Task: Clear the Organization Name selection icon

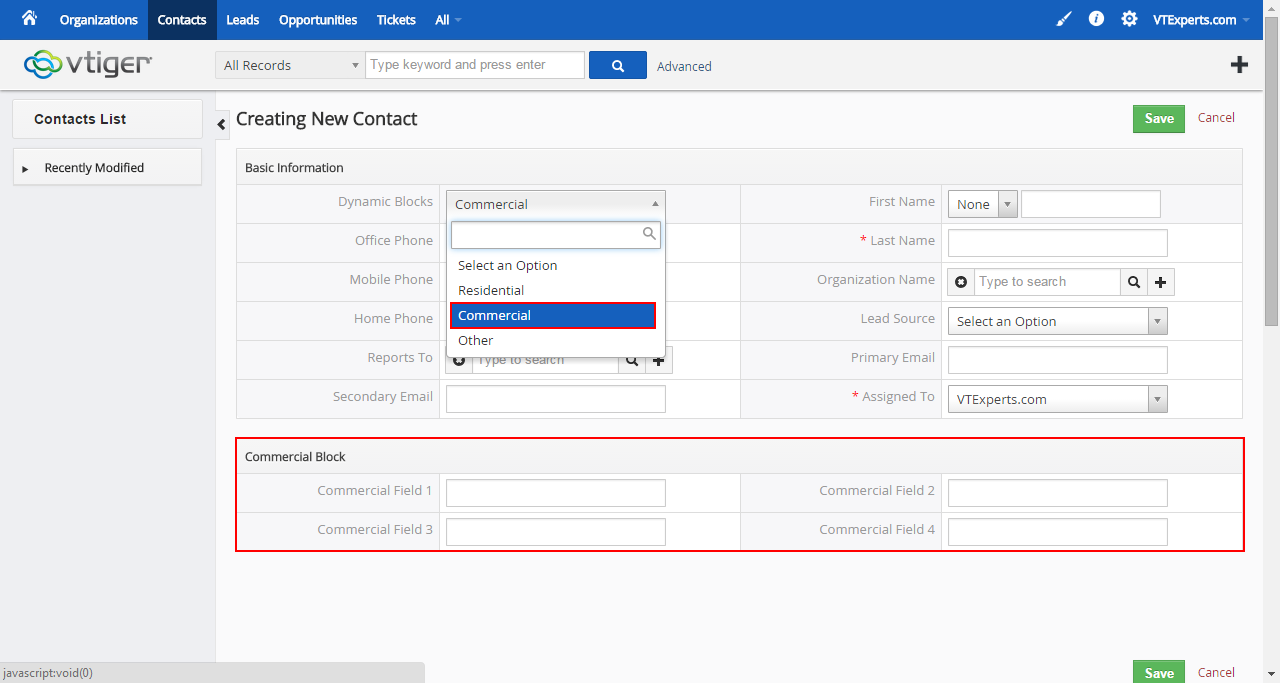Action: click(x=961, y=282)
